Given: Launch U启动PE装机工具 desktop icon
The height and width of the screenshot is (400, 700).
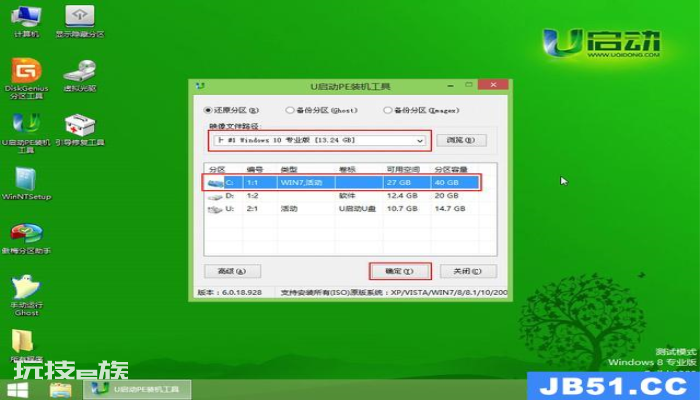Looking at the screenshot, I should tap(26, 133).
